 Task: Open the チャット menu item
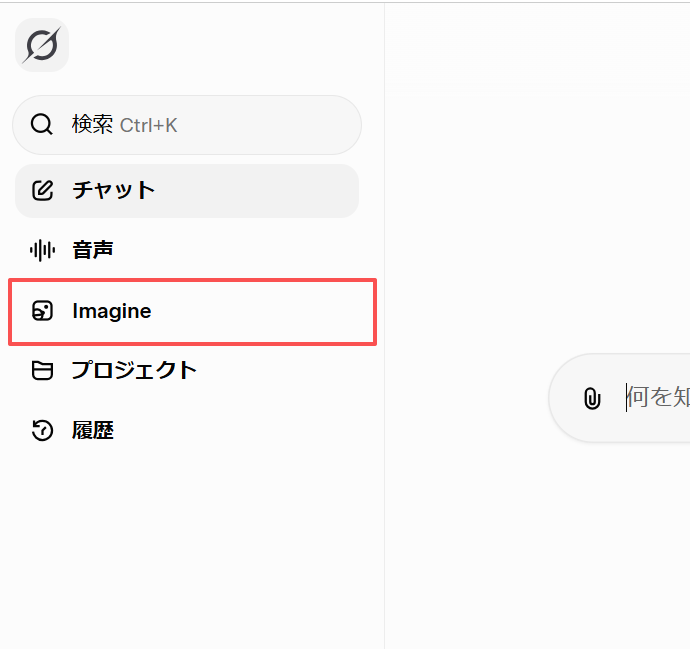coord(114,190)
